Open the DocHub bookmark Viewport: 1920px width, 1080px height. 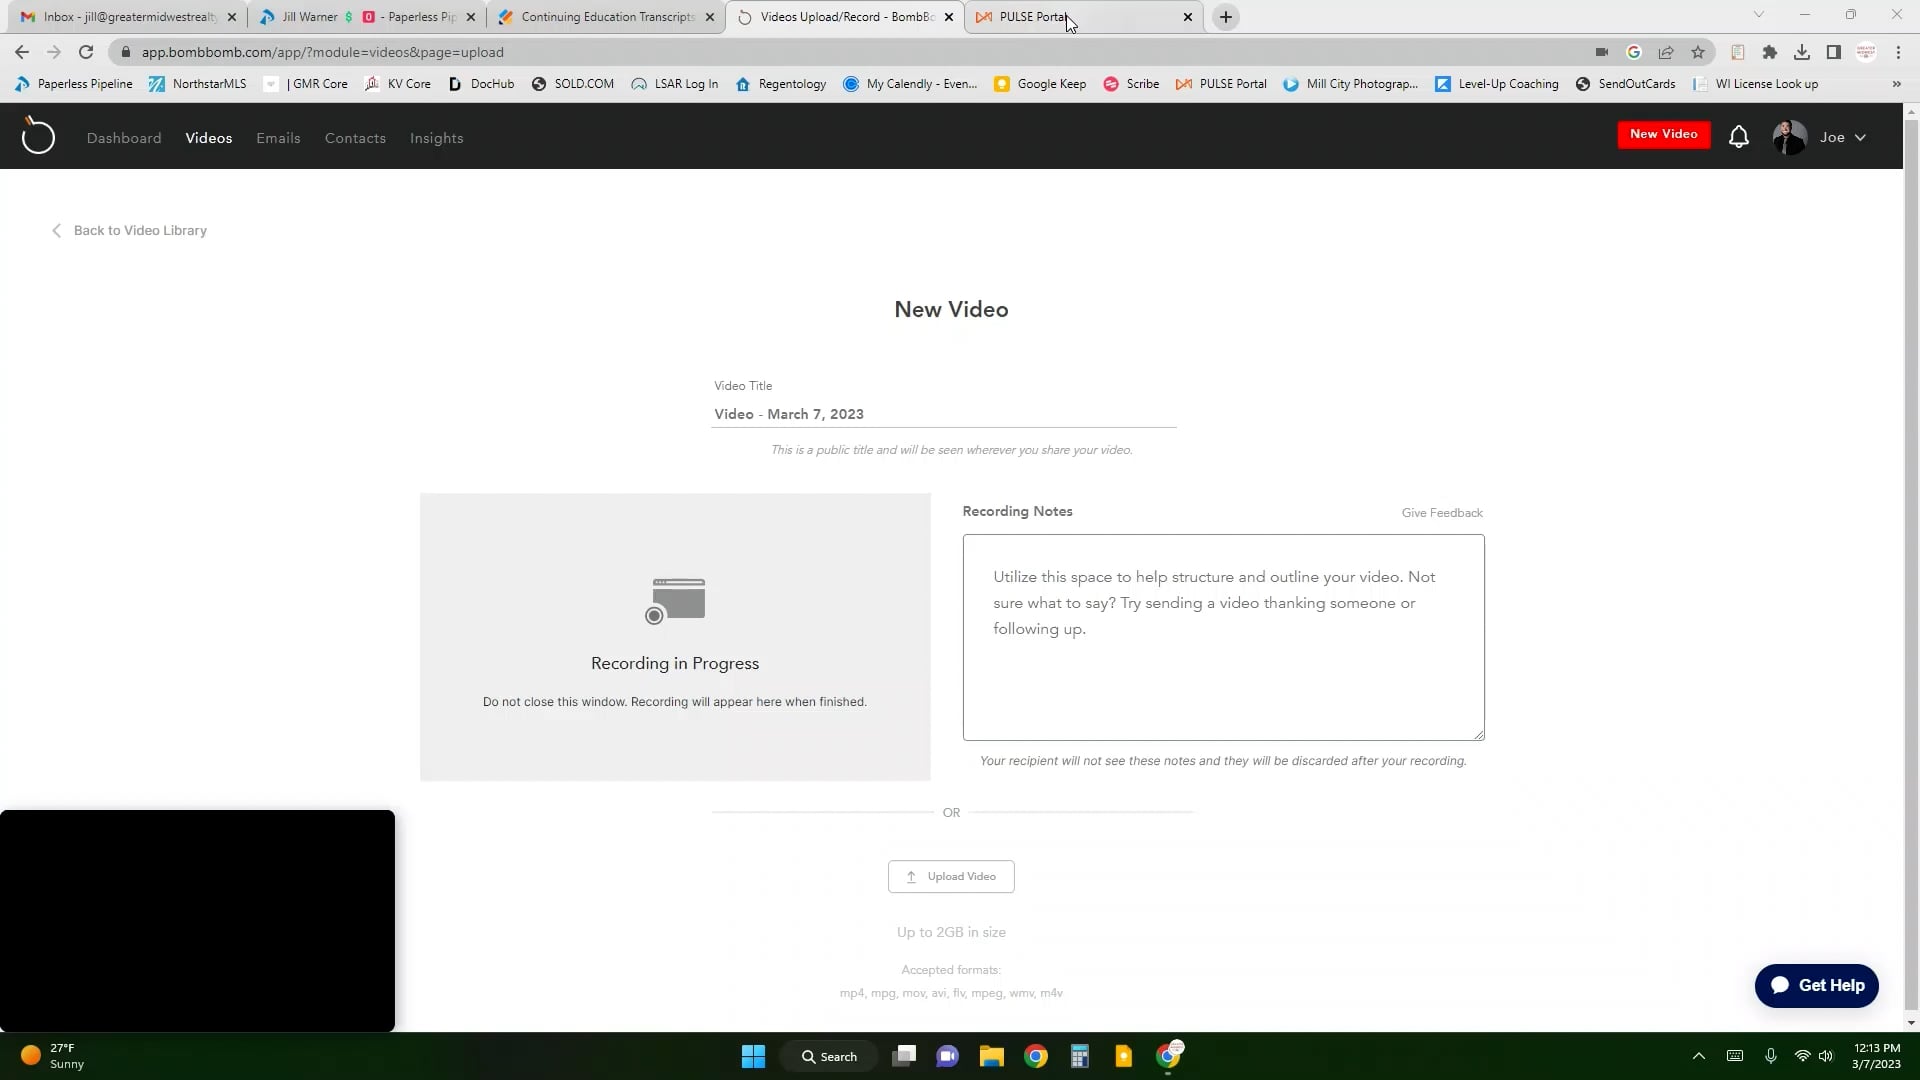[481, 84]
